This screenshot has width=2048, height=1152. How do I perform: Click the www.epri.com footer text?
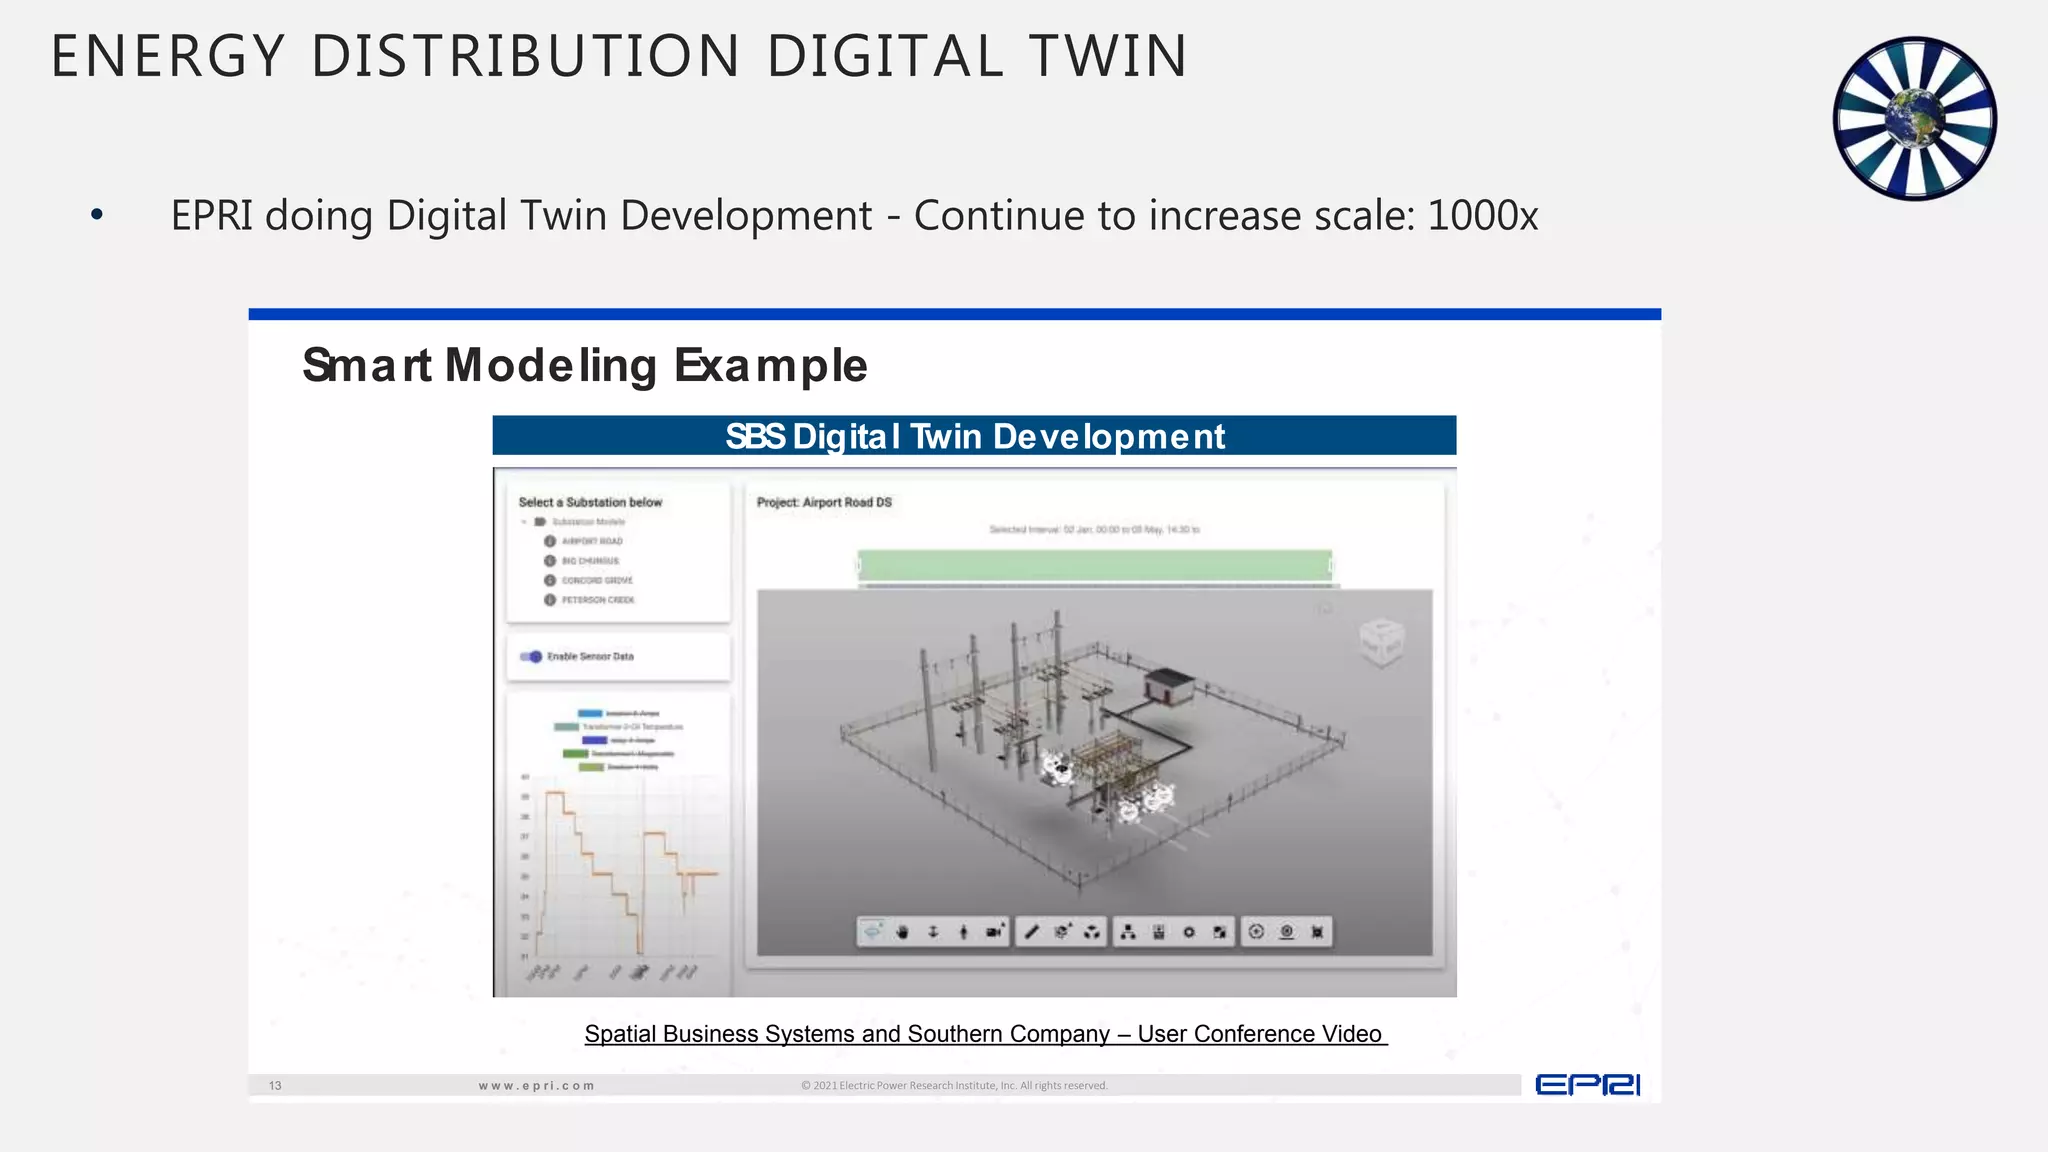pyautogui.click(x=536, y=1086)
